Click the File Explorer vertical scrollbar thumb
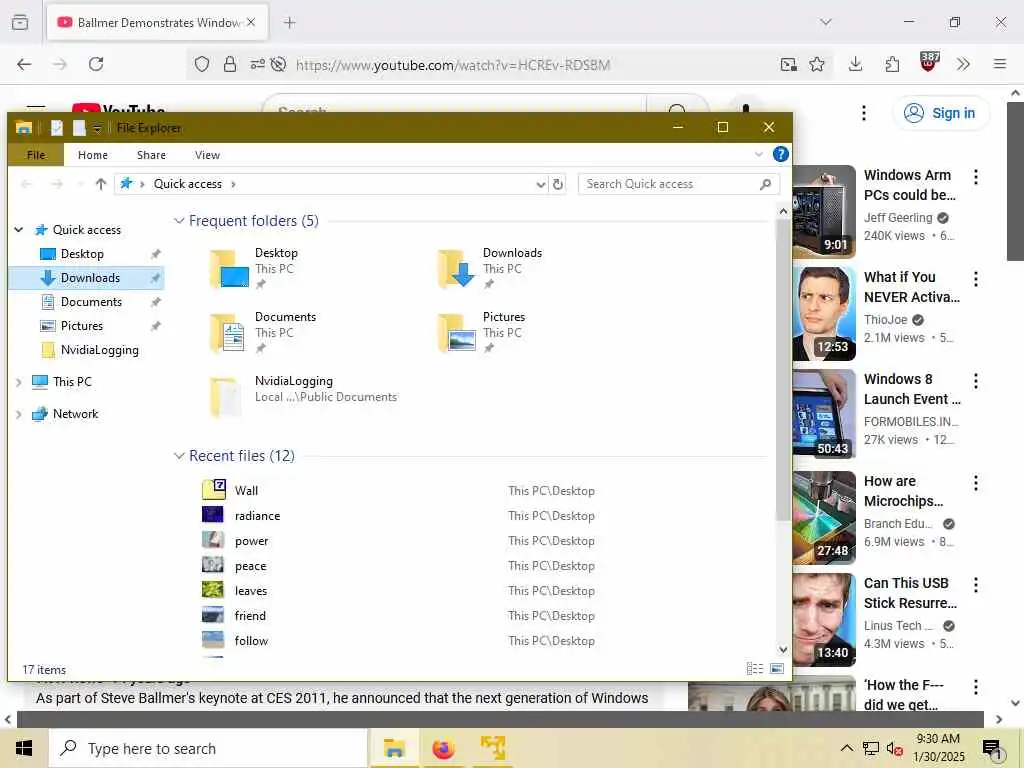The height and width of the screenshot is (768, 1024). click(782, 370)
